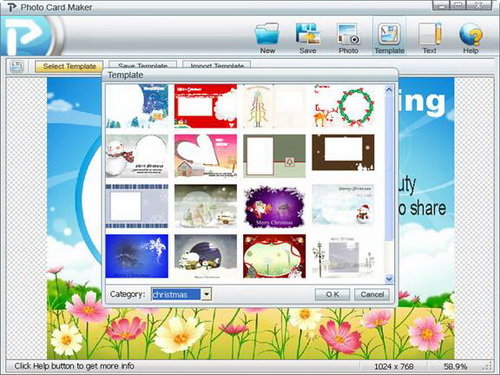Open the Save Template tab
The height and width of the screenshot is (375, 500).
[143, 66]
